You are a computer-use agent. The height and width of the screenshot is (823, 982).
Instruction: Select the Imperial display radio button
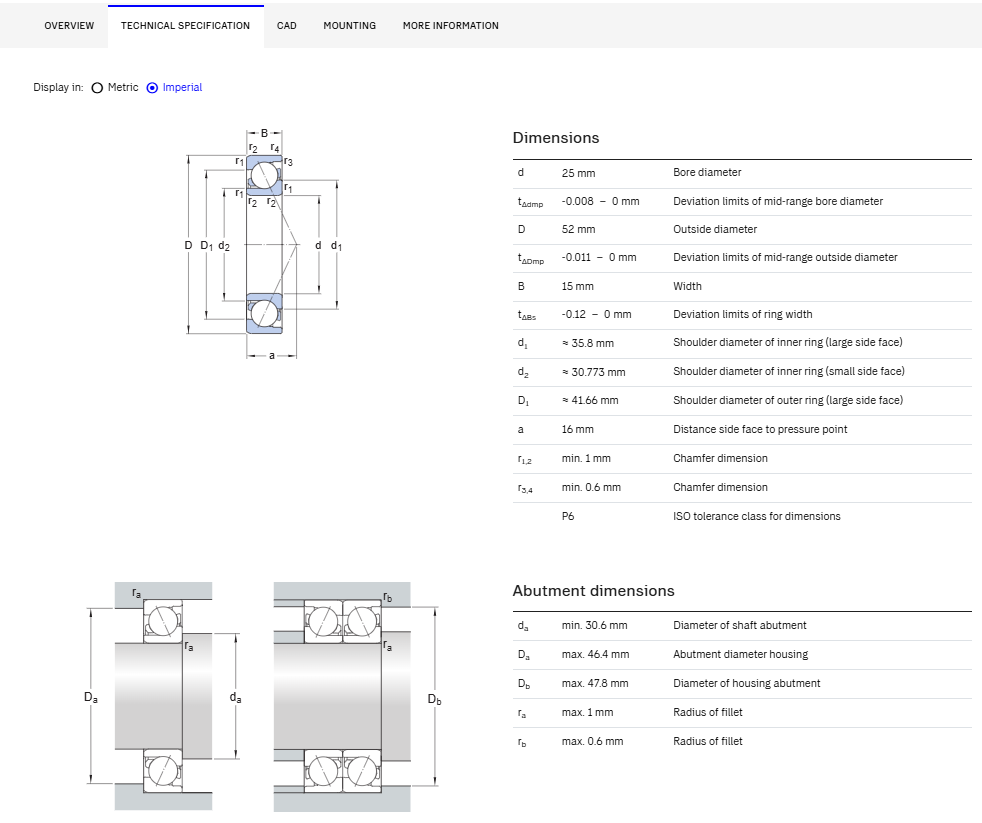152,88
